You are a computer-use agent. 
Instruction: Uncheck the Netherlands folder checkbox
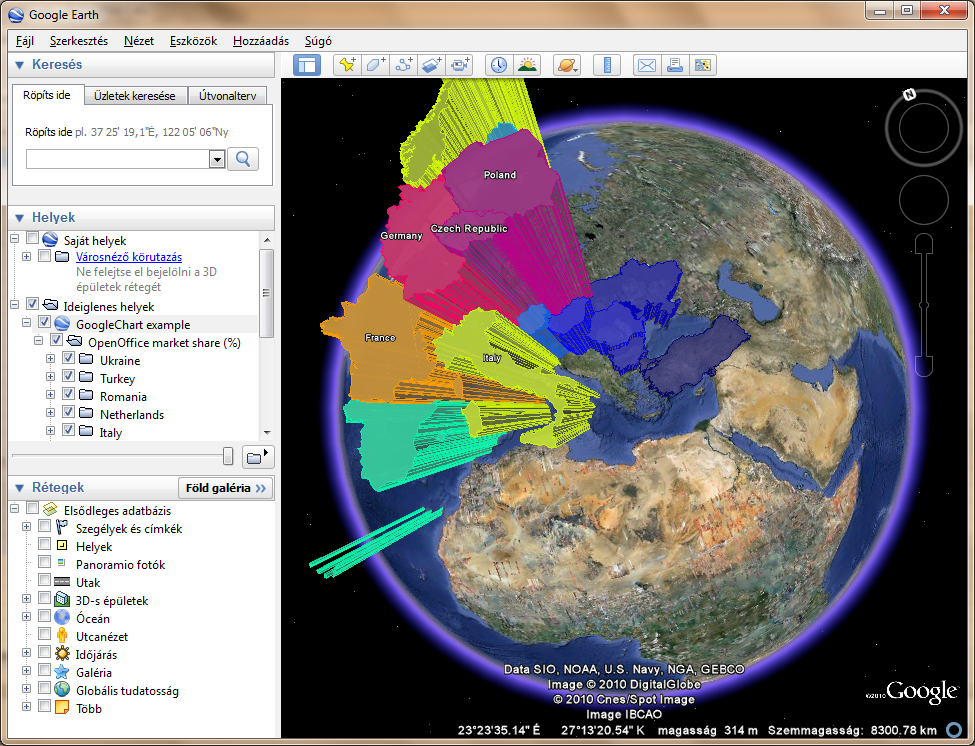pyautogui.click(x=68, y=413)
